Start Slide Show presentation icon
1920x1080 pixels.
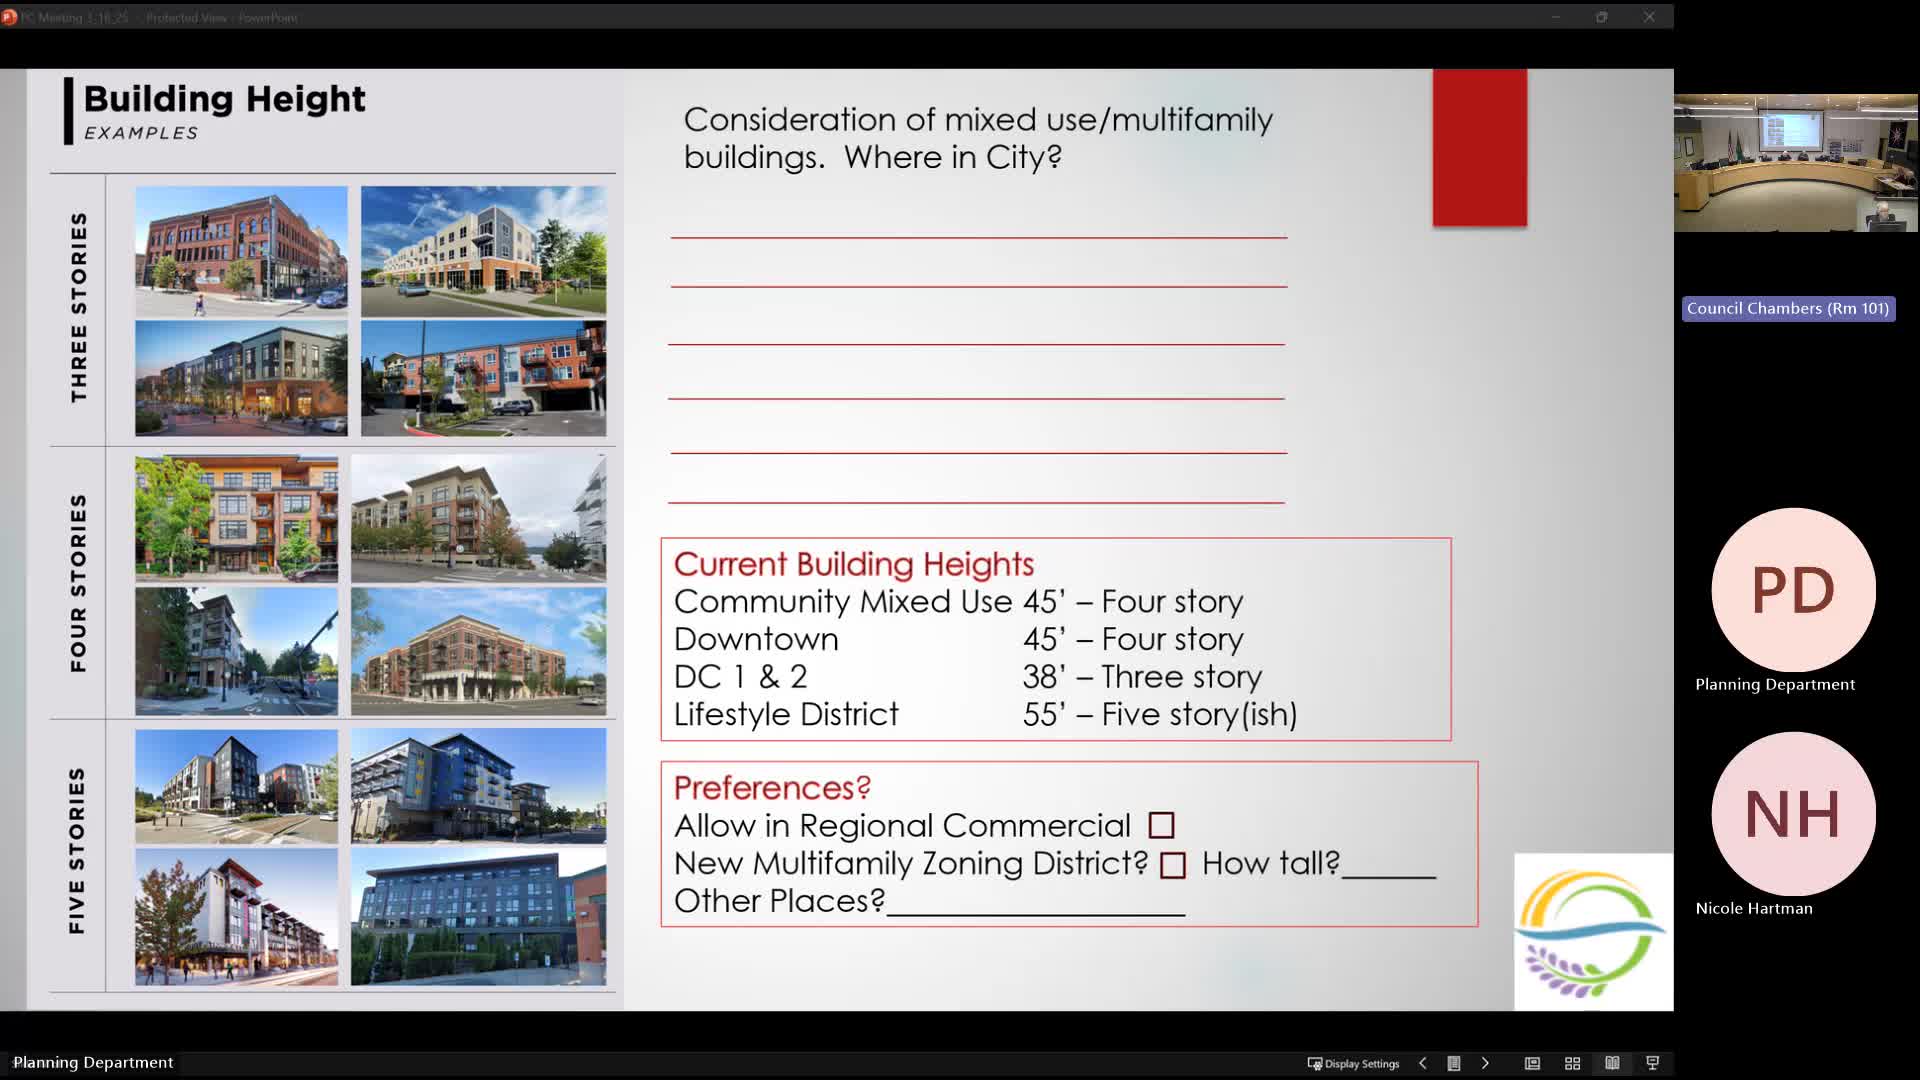coord(1652,1063)
